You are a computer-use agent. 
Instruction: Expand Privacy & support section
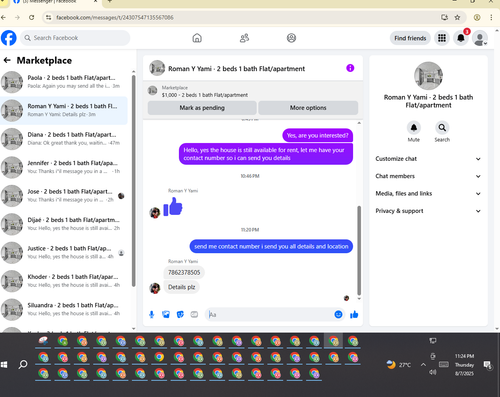(x=428, y=211)
